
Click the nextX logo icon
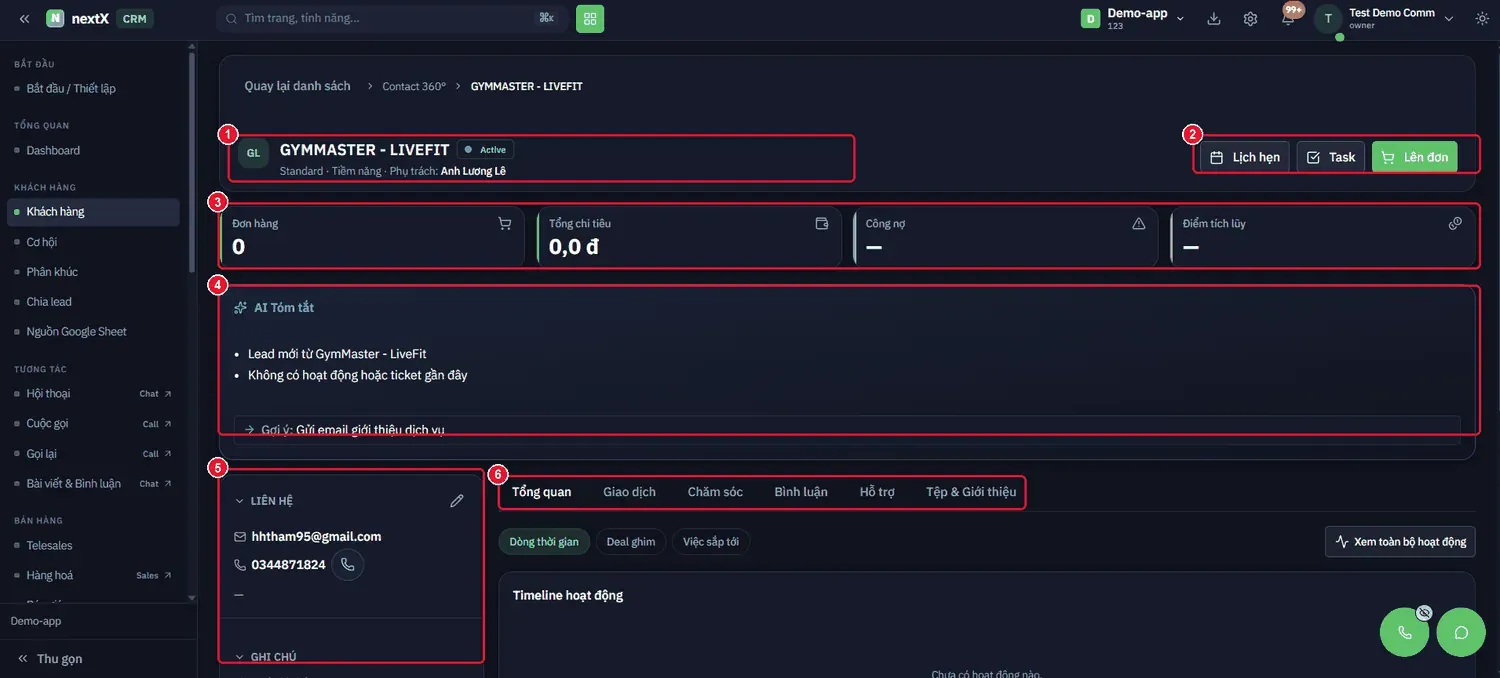(x=55, y=18)
